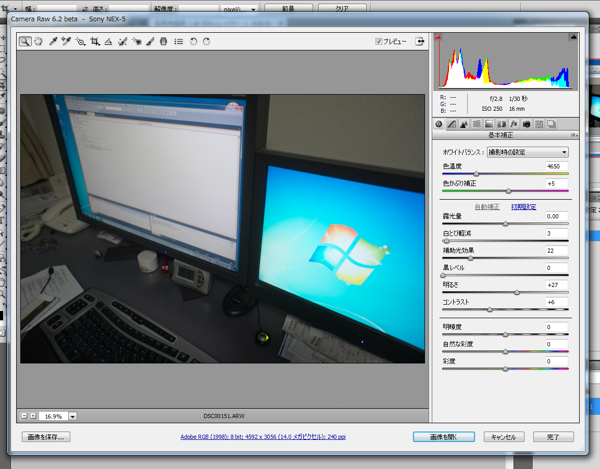
Task: Click the RGB histogram display
Action: [505, 62]
